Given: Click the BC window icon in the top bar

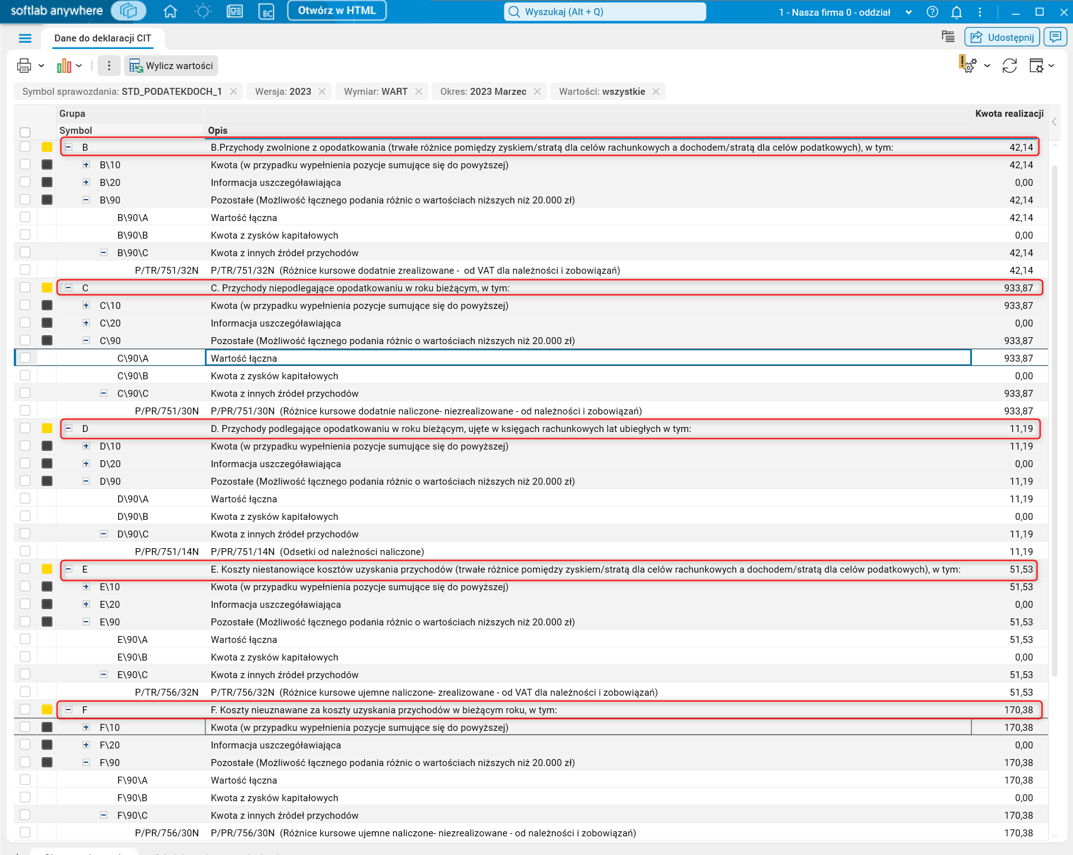Looking at the screenshot, I should pos(266,12).
